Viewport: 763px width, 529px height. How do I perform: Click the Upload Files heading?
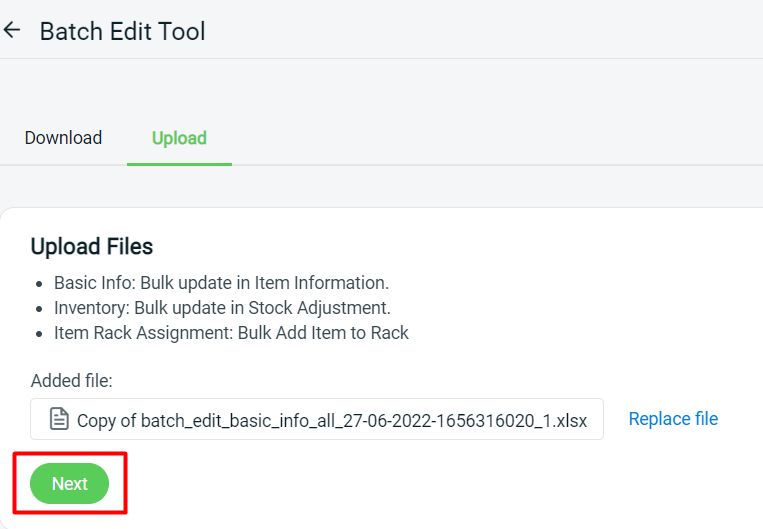coord(92,246)
